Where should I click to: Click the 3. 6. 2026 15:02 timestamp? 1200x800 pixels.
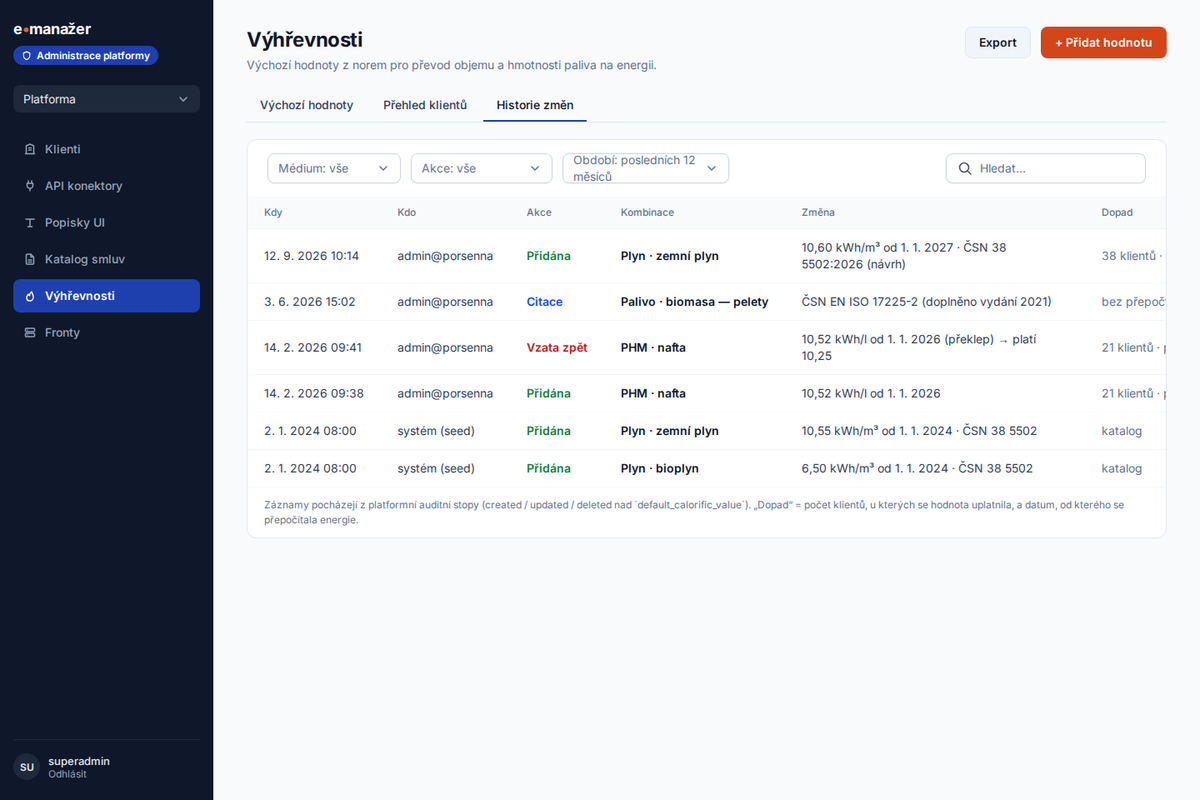click(x=310, y=302)
